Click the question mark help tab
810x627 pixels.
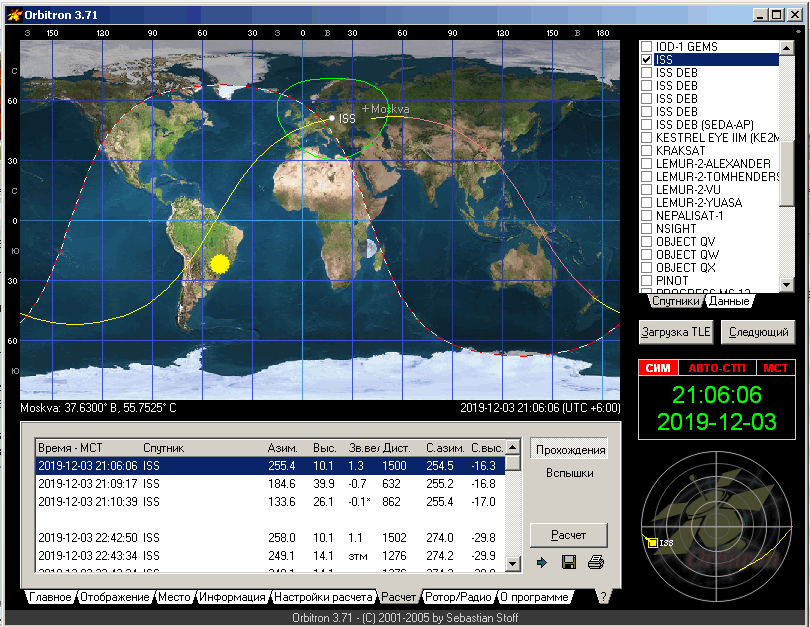tap(603, 597)
